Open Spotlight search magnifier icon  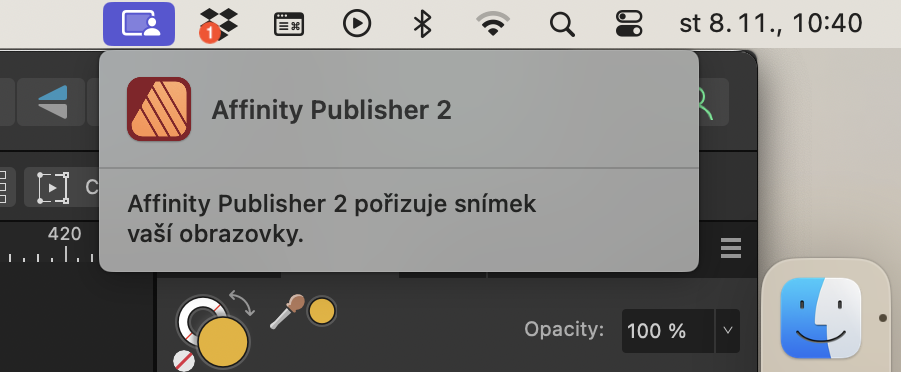click(562, 25)
